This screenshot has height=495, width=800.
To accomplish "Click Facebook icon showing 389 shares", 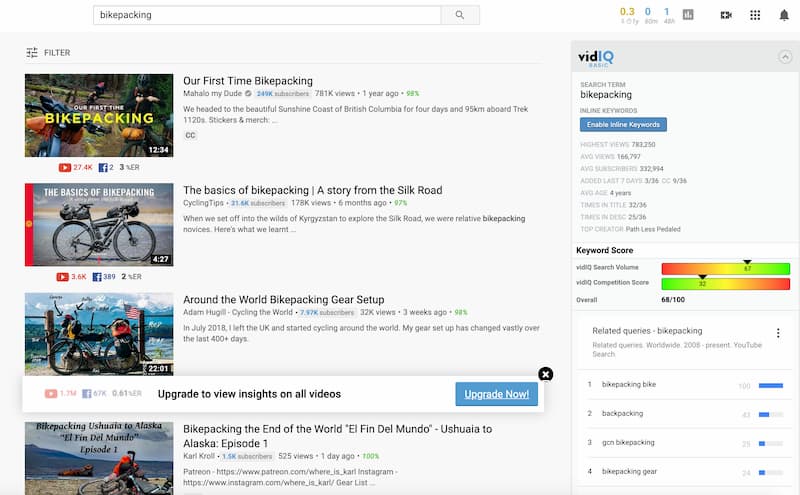I will 96,277.
